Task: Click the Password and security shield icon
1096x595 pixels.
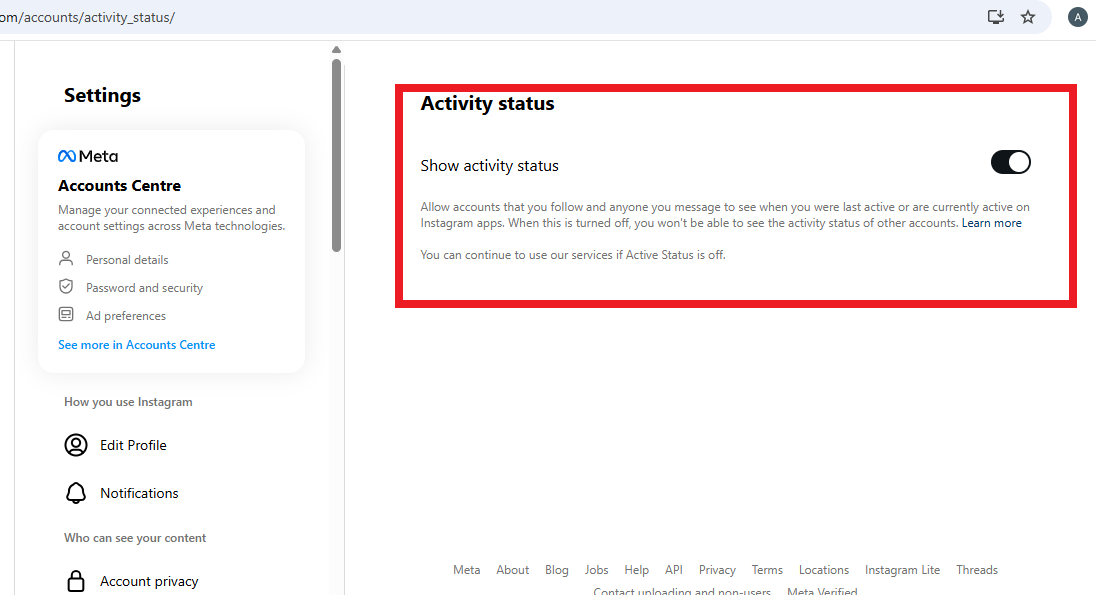Action: tap(66, 287)
